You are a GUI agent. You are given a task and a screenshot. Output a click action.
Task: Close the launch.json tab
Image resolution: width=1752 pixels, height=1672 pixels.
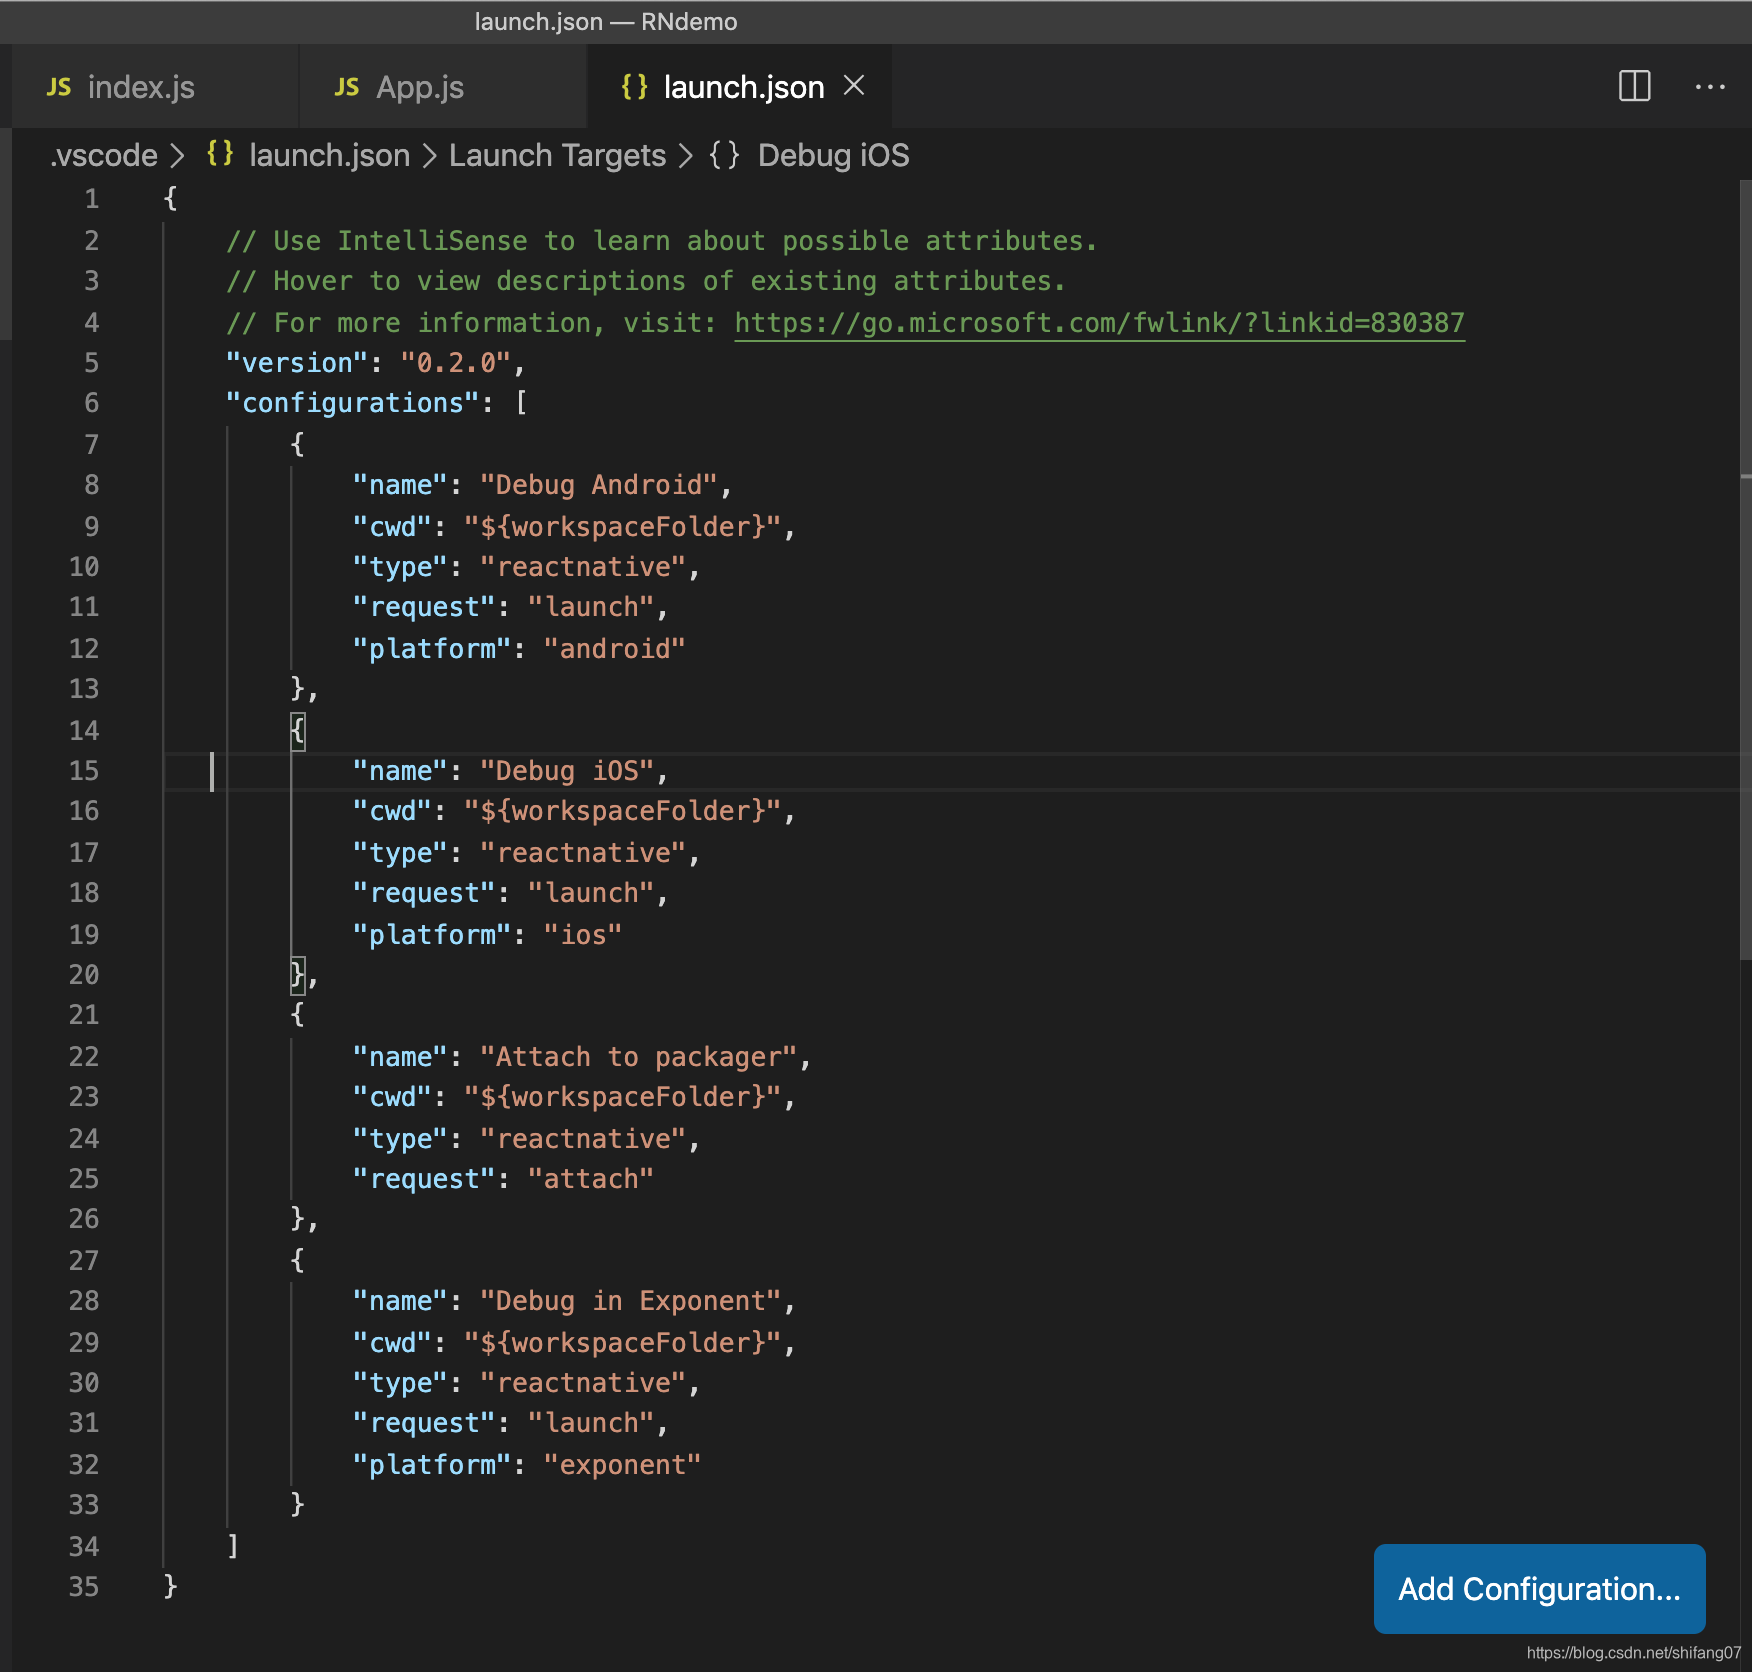coord(854,86)
